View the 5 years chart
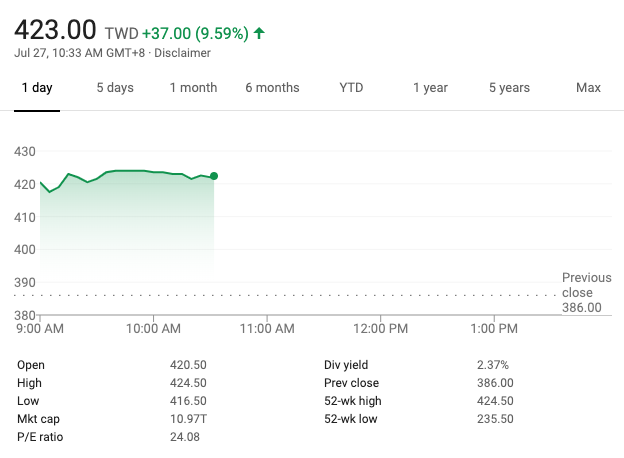 point(509,88)
